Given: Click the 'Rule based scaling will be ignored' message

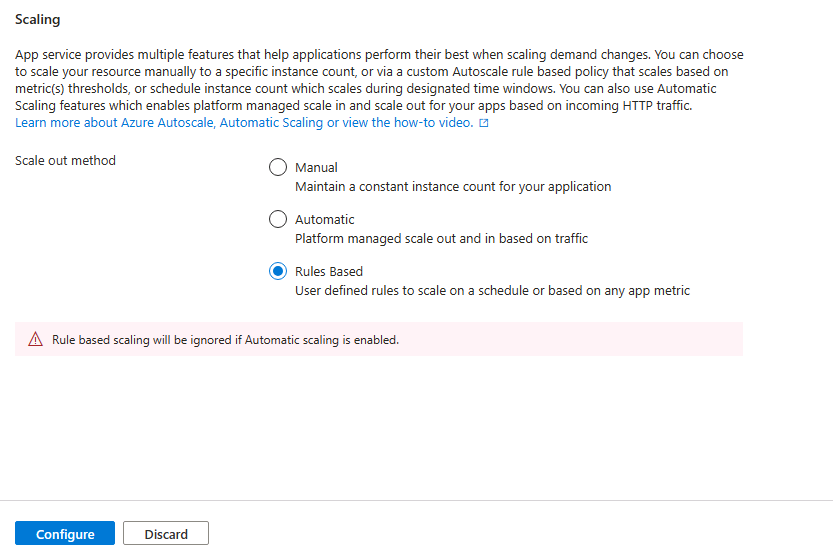Looking at the screenshot, I should click(x=225, y=340).
